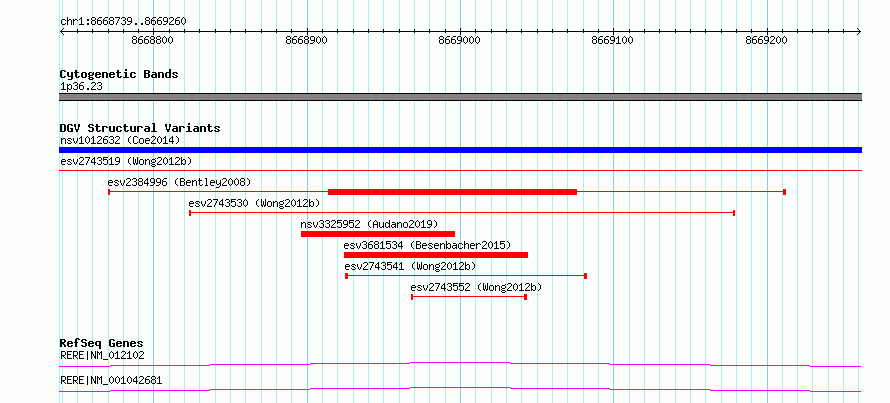Click the blue nsv1012632 variant bar
The image size is (890, 403).
[460, 150]
